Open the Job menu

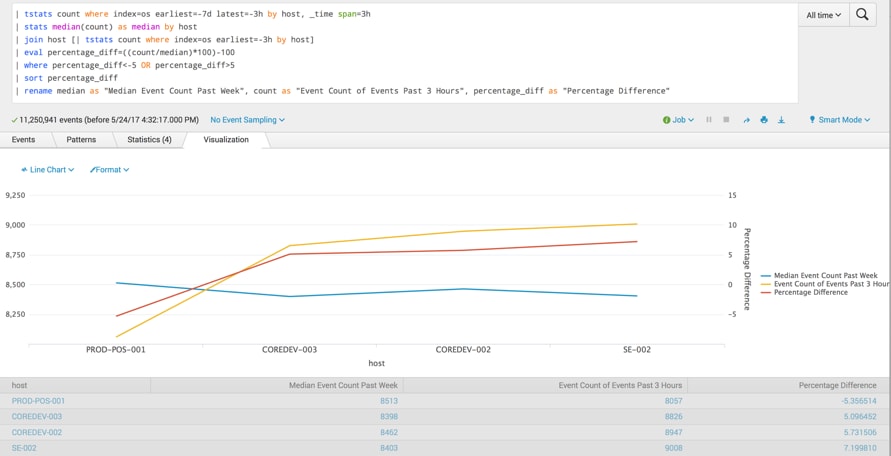tap(678, 120)
